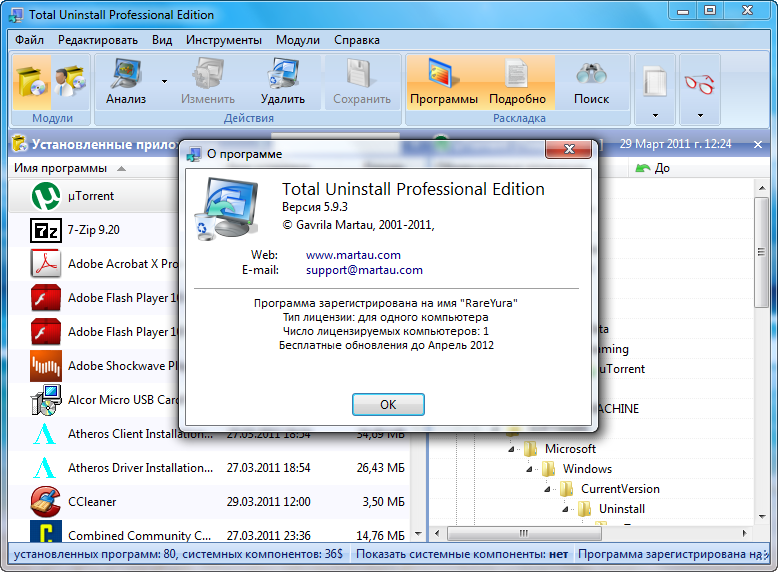Click the До column header
Viewport: 778px width, 572px height.
[662, 168]
